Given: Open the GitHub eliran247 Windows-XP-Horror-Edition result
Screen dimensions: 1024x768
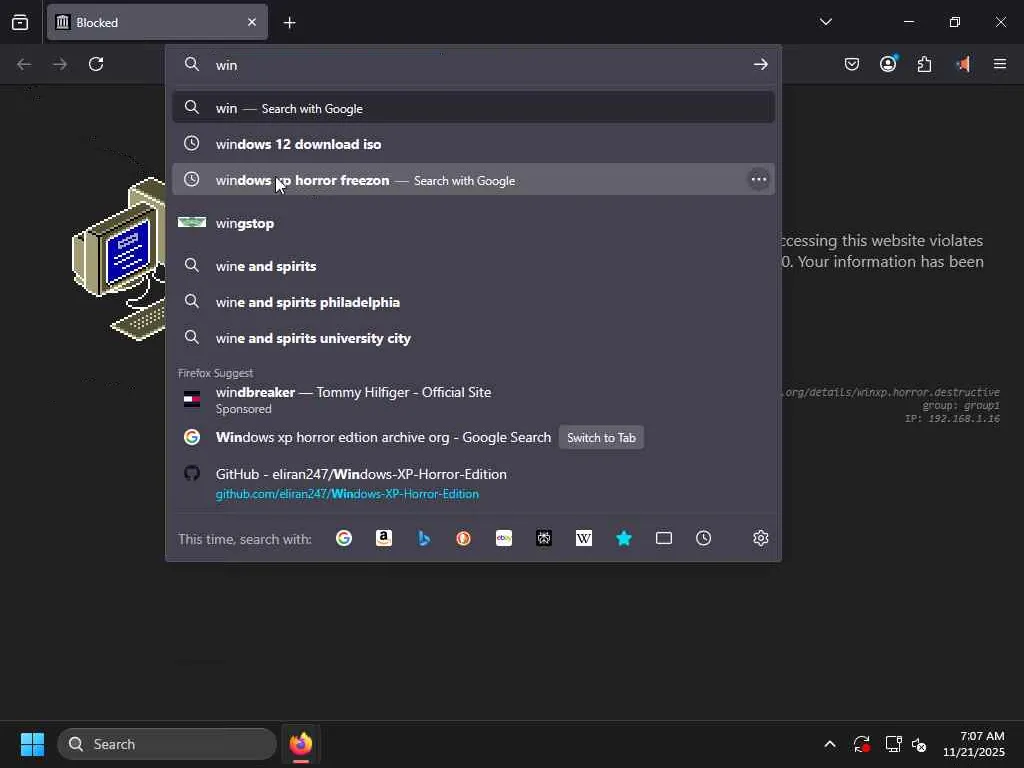Looking at the screenshot, I should [x=473, y=483].
